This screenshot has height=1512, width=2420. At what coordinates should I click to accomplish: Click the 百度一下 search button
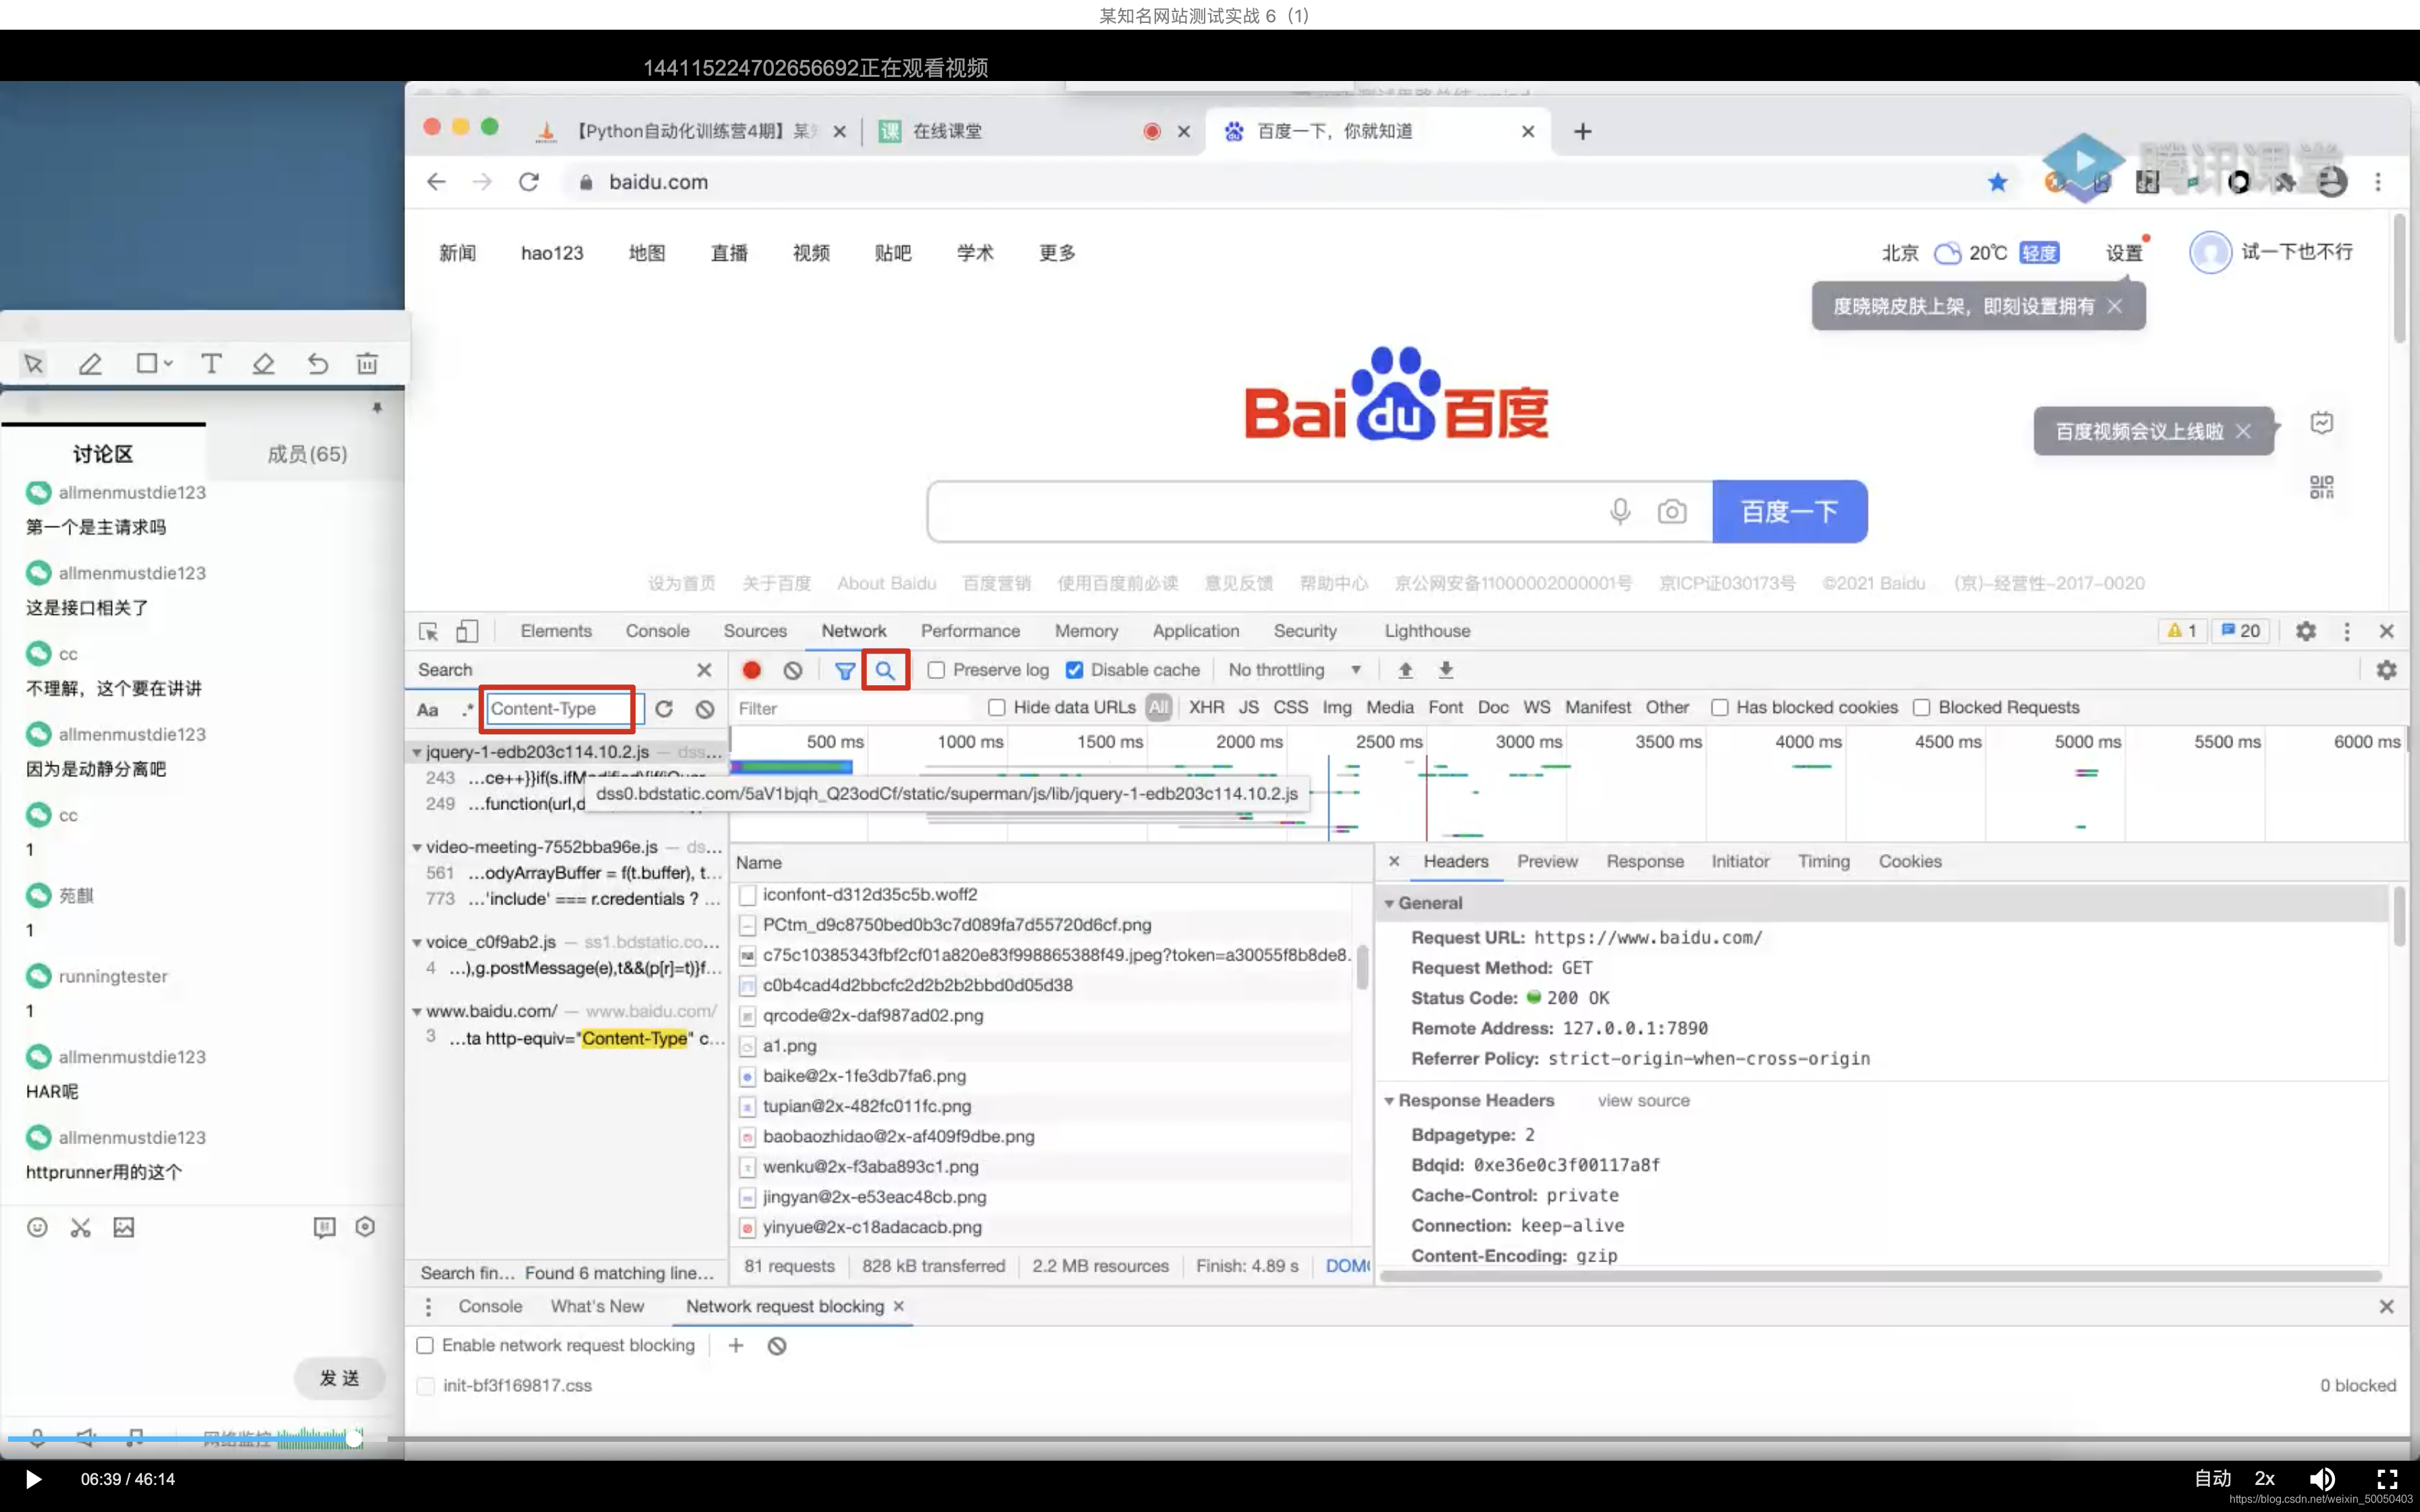1789,511
